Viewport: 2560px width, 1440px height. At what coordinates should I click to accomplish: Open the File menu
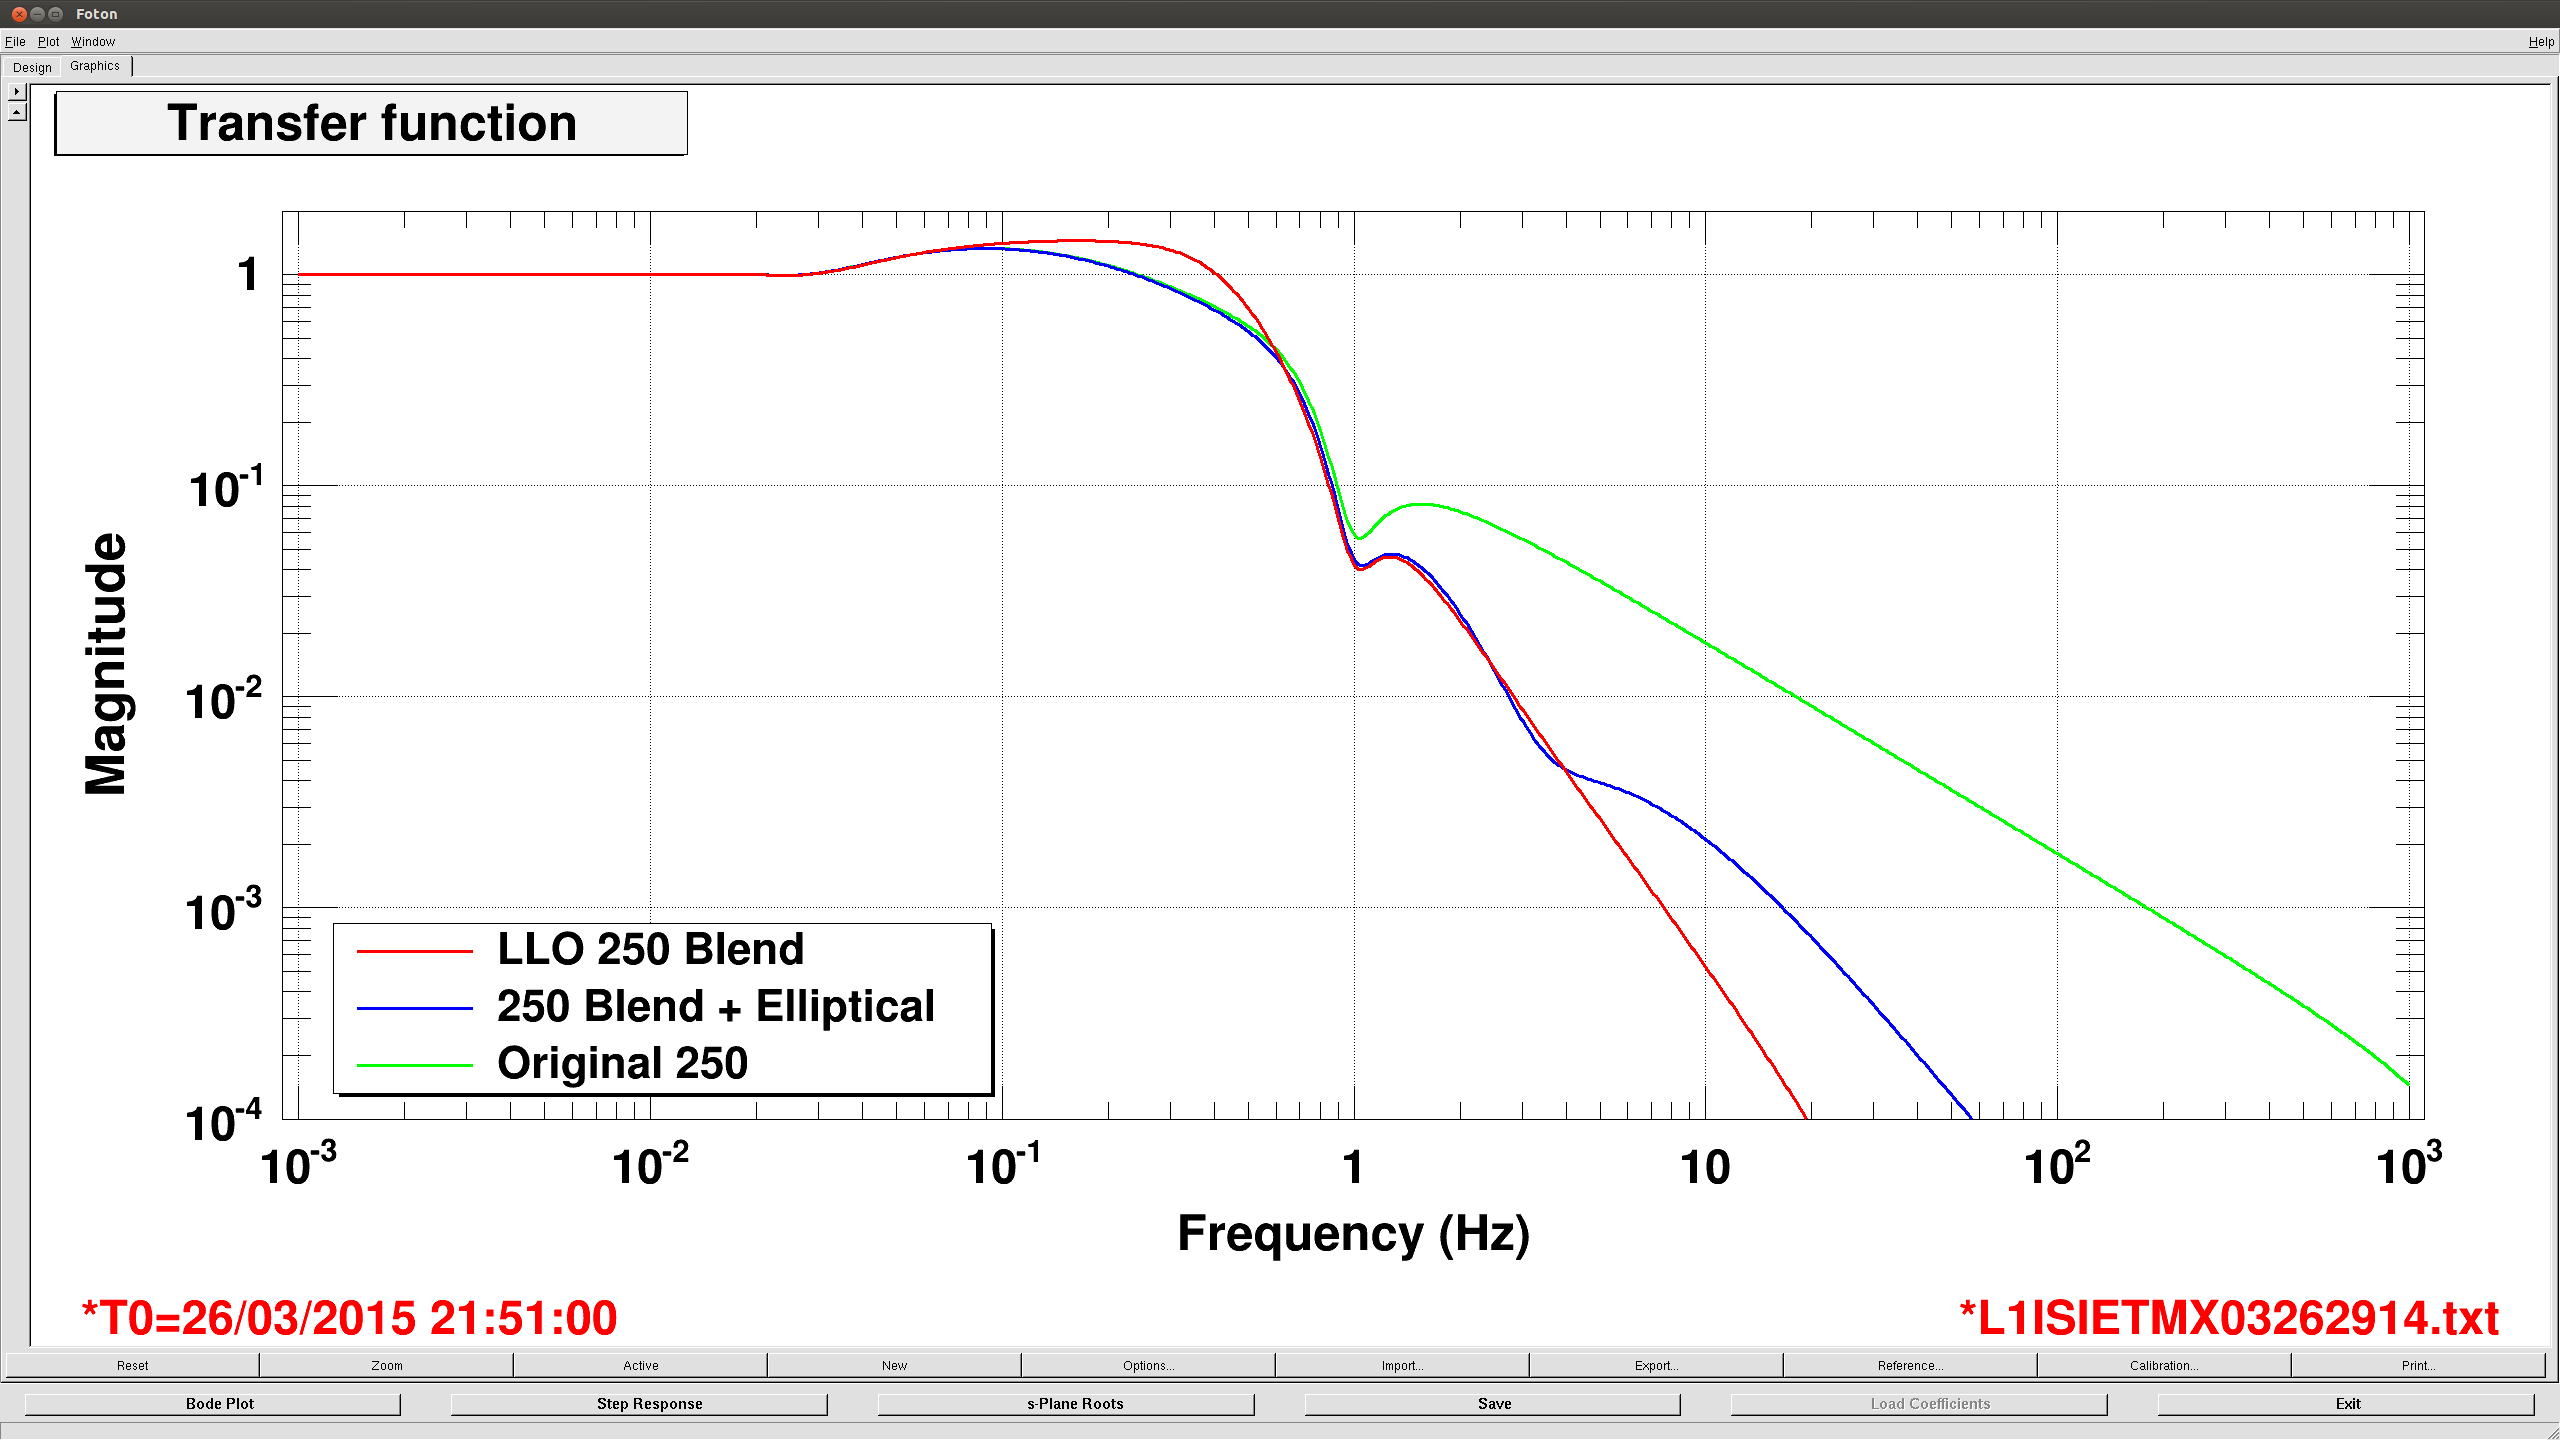click(15, 41)
